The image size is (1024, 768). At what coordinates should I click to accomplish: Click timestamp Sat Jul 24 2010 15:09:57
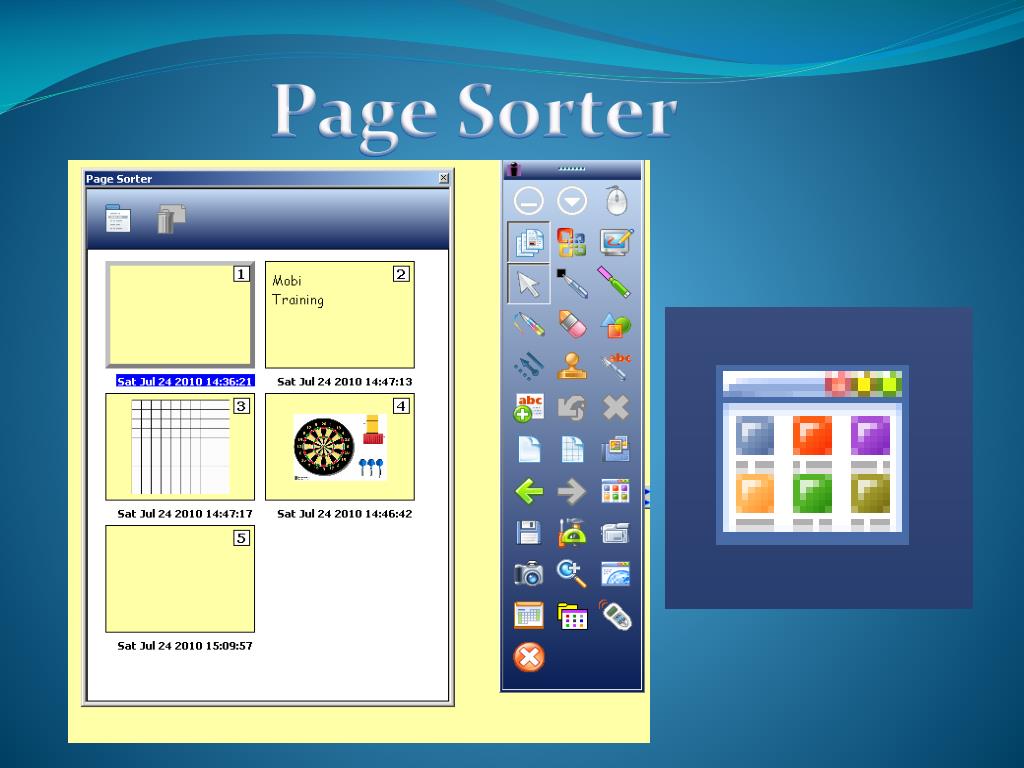pos(185,645)
